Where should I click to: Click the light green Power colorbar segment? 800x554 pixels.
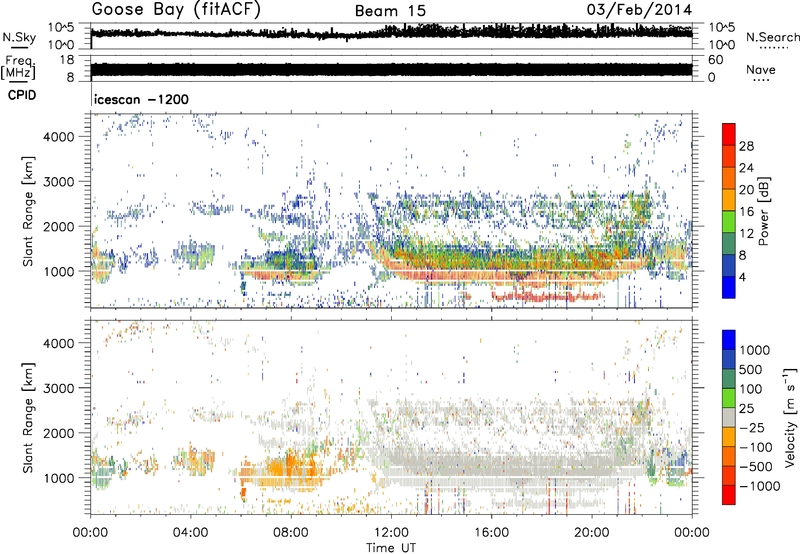point(729,221)
